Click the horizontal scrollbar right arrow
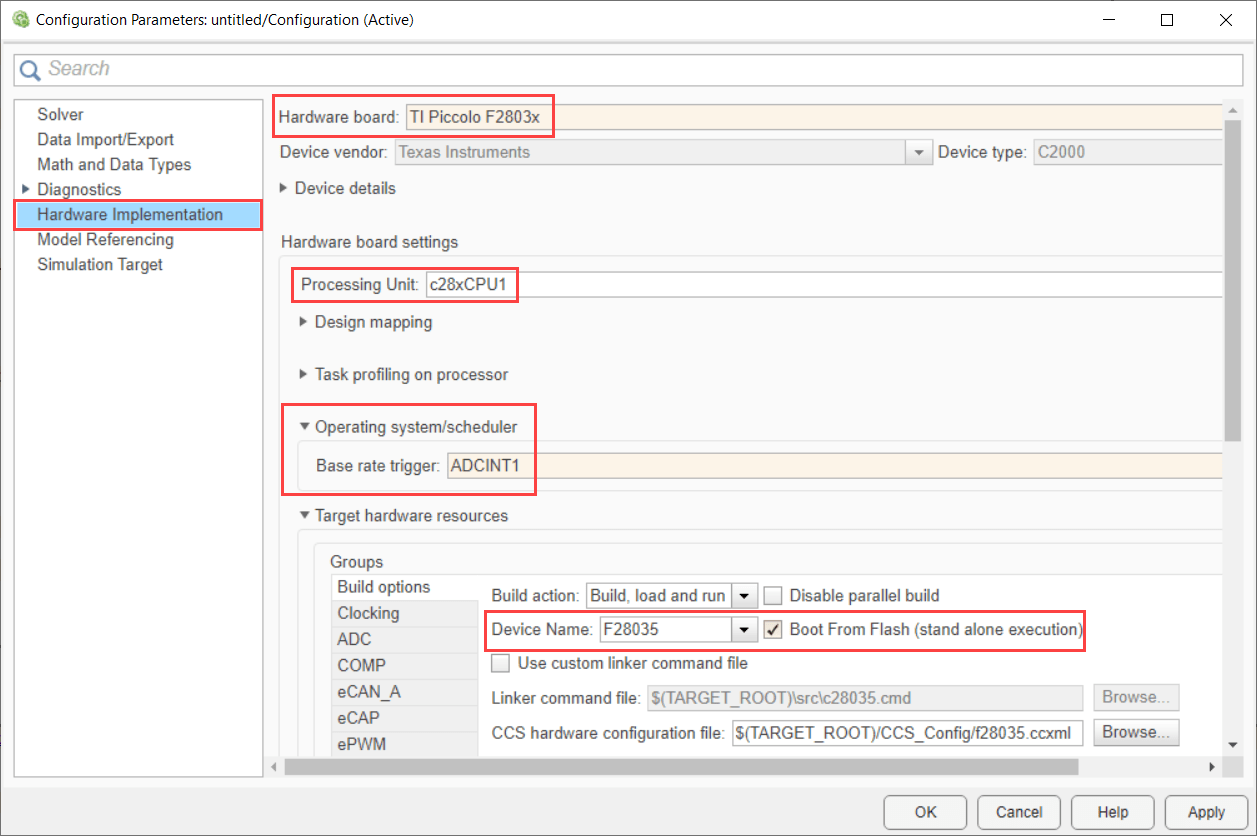The image size is (1257, 836). click(x=1212, y=767)
